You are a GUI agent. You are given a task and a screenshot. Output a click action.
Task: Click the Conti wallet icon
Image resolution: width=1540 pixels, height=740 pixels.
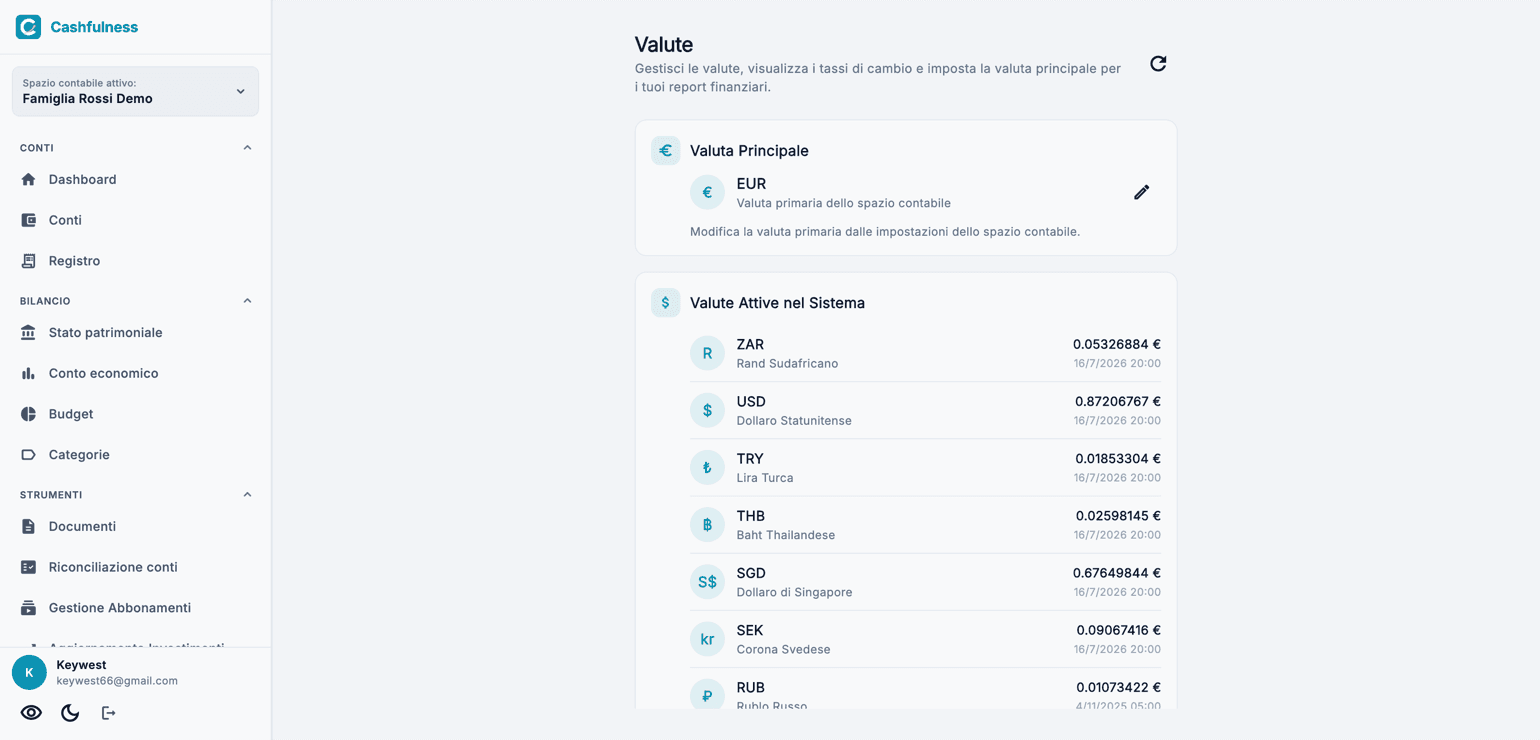(28, 220)
